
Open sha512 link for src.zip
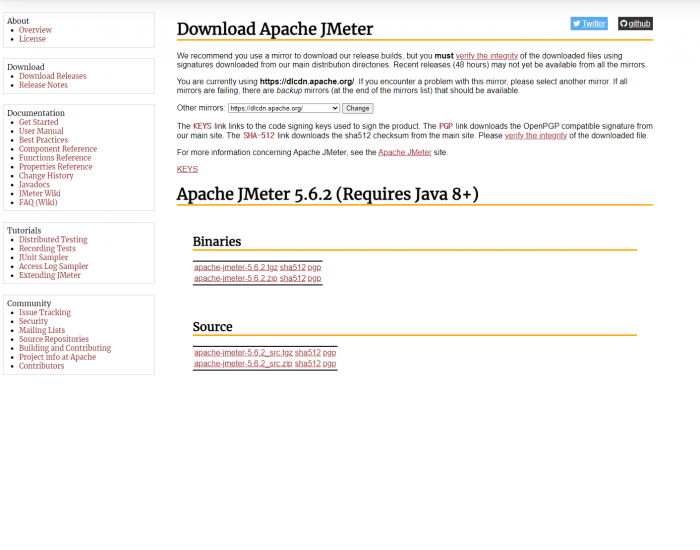tap(308, 363)
